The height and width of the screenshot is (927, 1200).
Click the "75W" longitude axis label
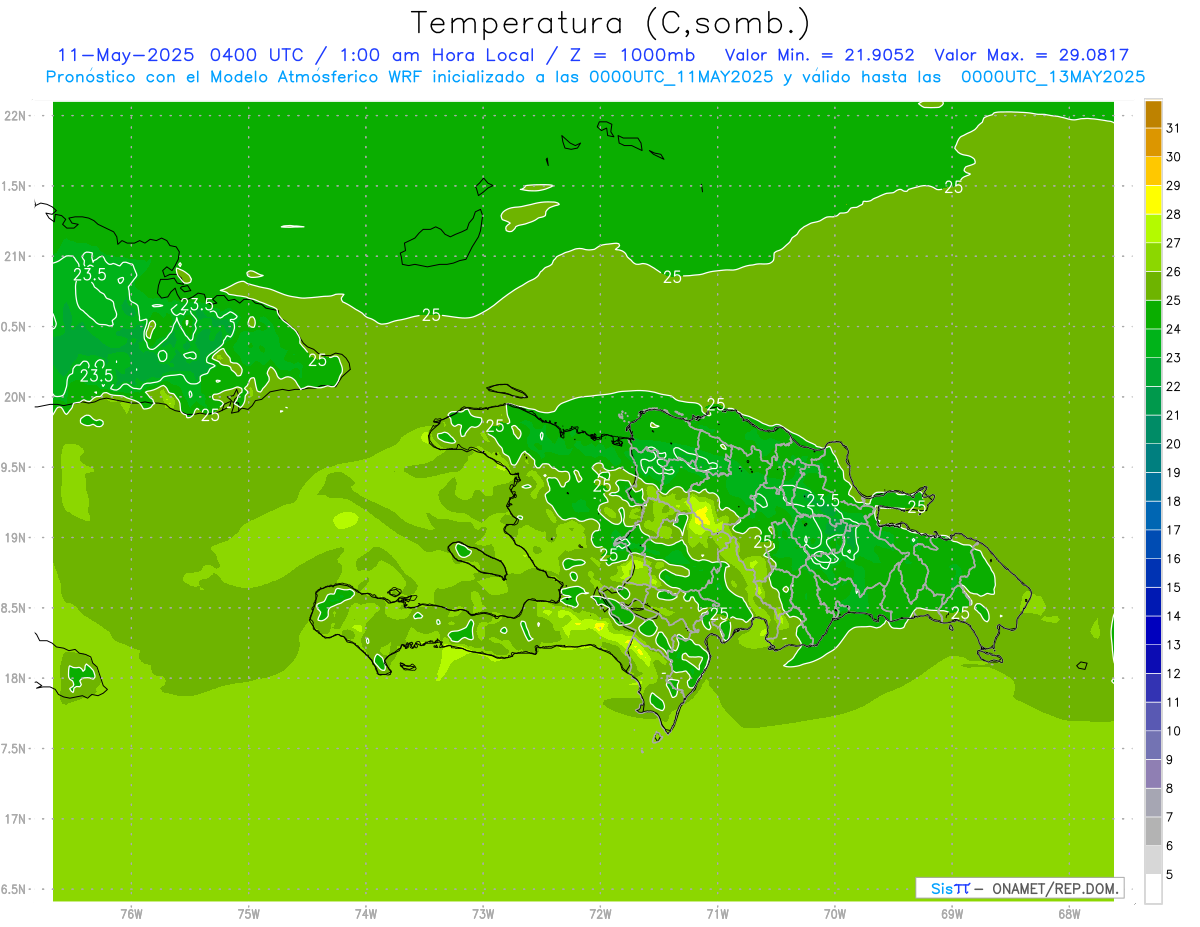coord(249,913)
